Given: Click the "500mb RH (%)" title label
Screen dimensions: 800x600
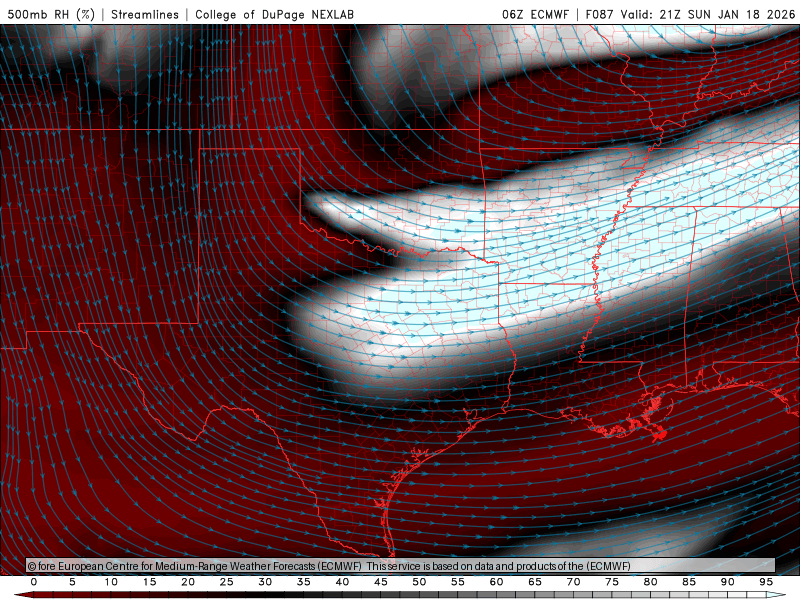Looking at the screenshot, I should point(51,14).
